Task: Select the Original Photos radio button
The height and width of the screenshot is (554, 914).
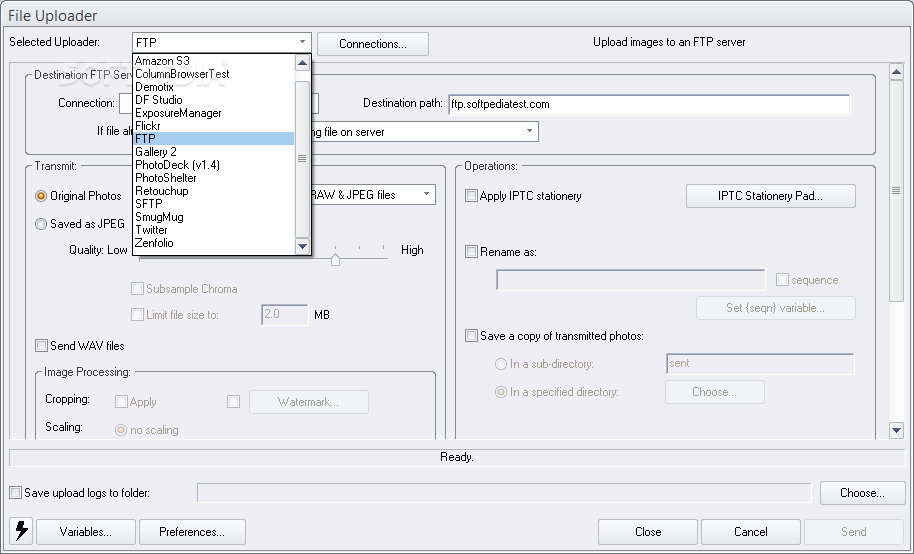Action: point(41,196)
